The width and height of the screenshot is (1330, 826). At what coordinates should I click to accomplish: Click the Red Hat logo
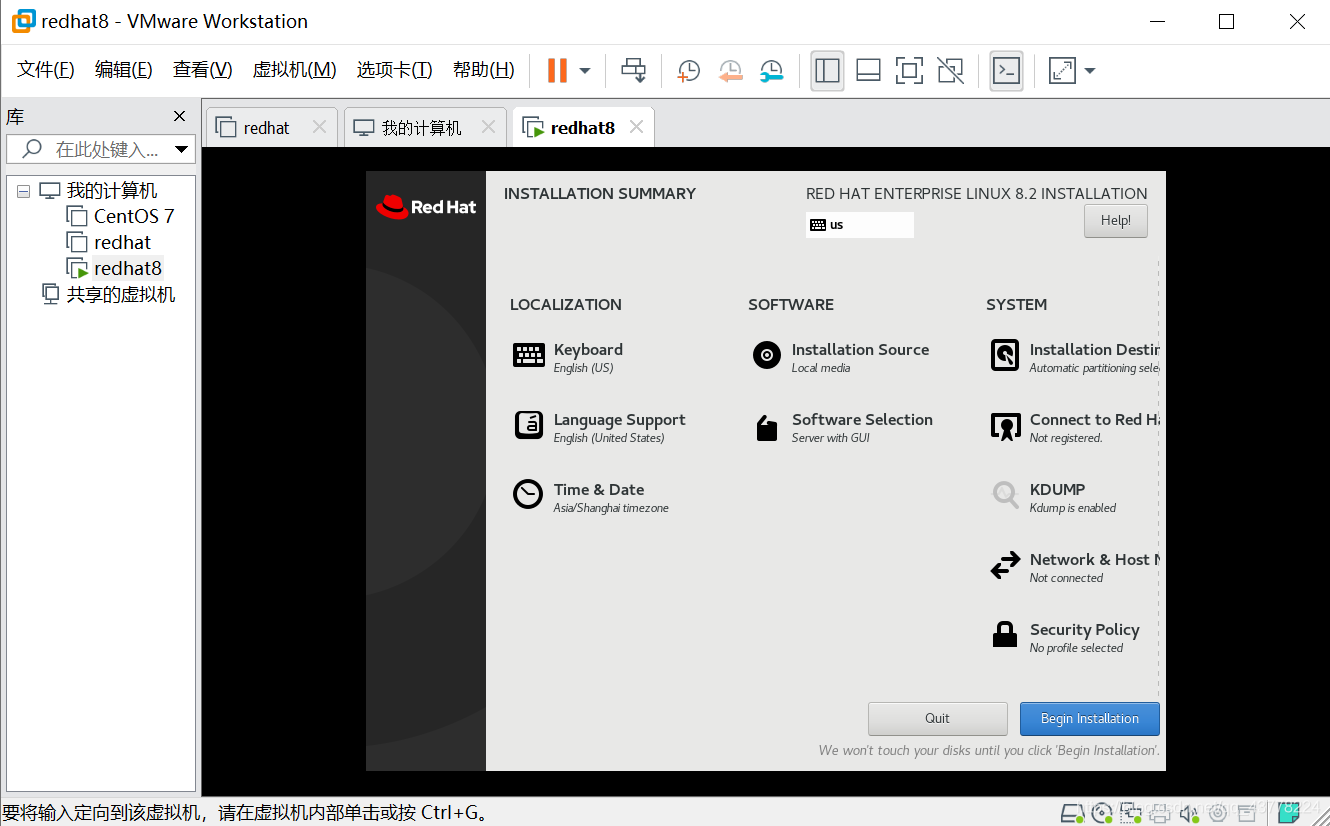pyautogui.click(x=426, y=207)
